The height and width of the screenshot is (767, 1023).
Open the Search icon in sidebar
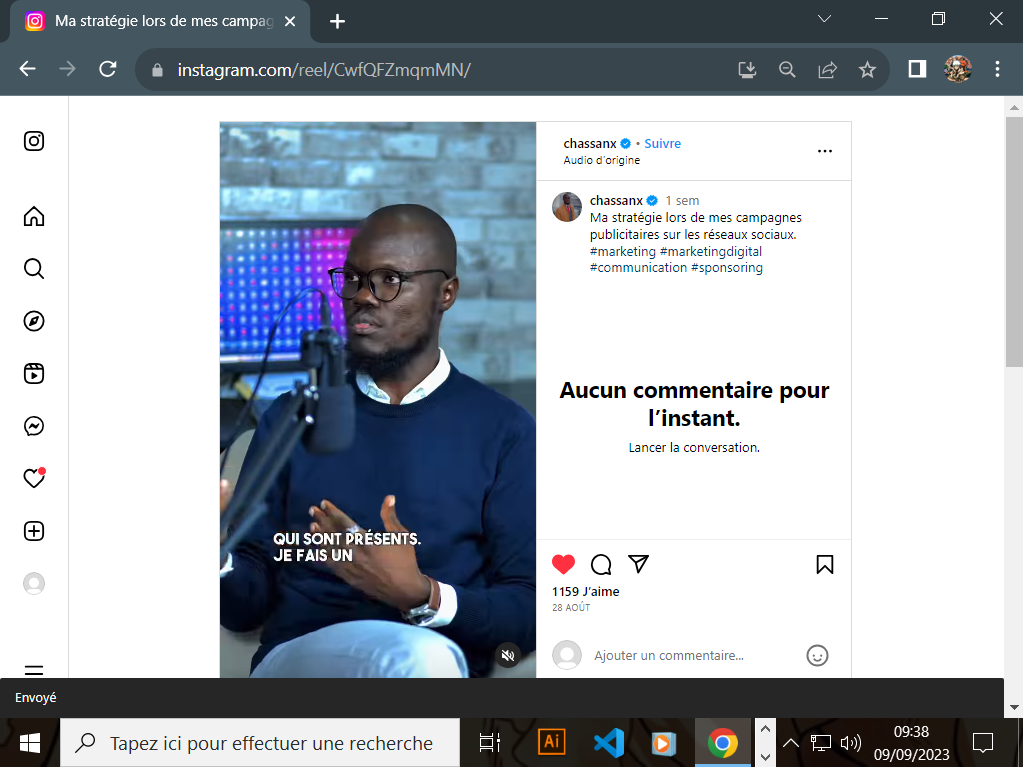point(34,269)
